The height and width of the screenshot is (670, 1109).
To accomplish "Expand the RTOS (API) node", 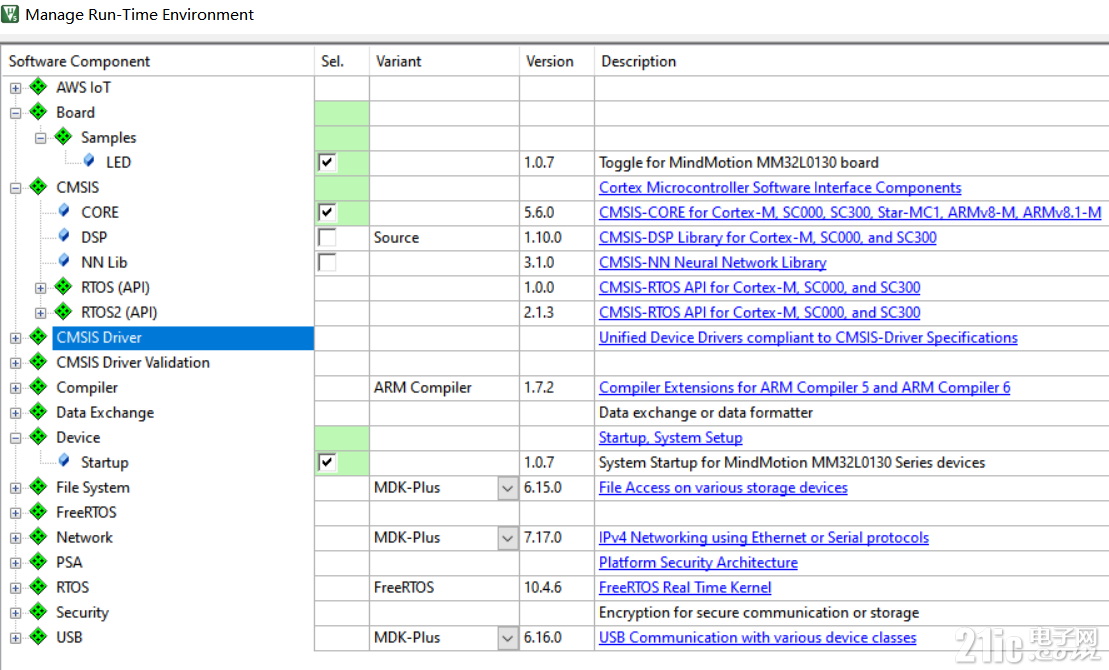I will point(40,288).
